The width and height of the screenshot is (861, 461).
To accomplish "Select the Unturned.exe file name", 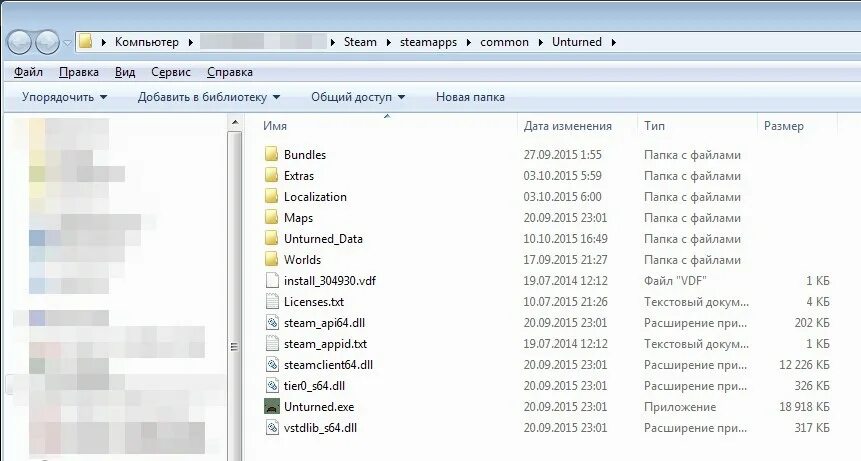I will coord(318,407).
